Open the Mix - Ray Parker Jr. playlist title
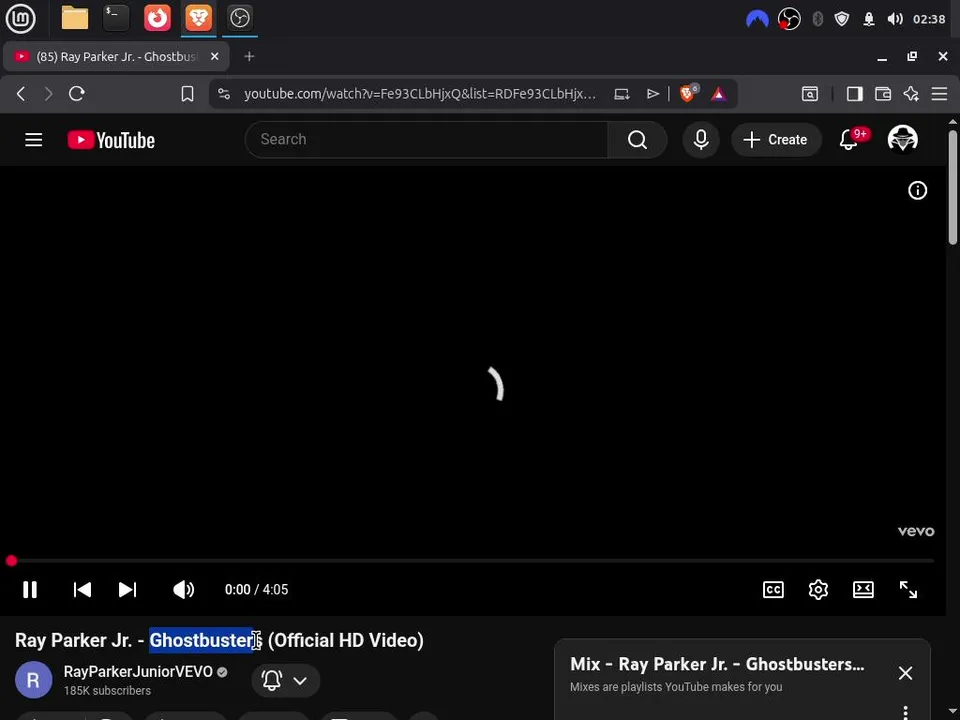Image resolution: width=960 pixels, height=720 pixels. 717,664
